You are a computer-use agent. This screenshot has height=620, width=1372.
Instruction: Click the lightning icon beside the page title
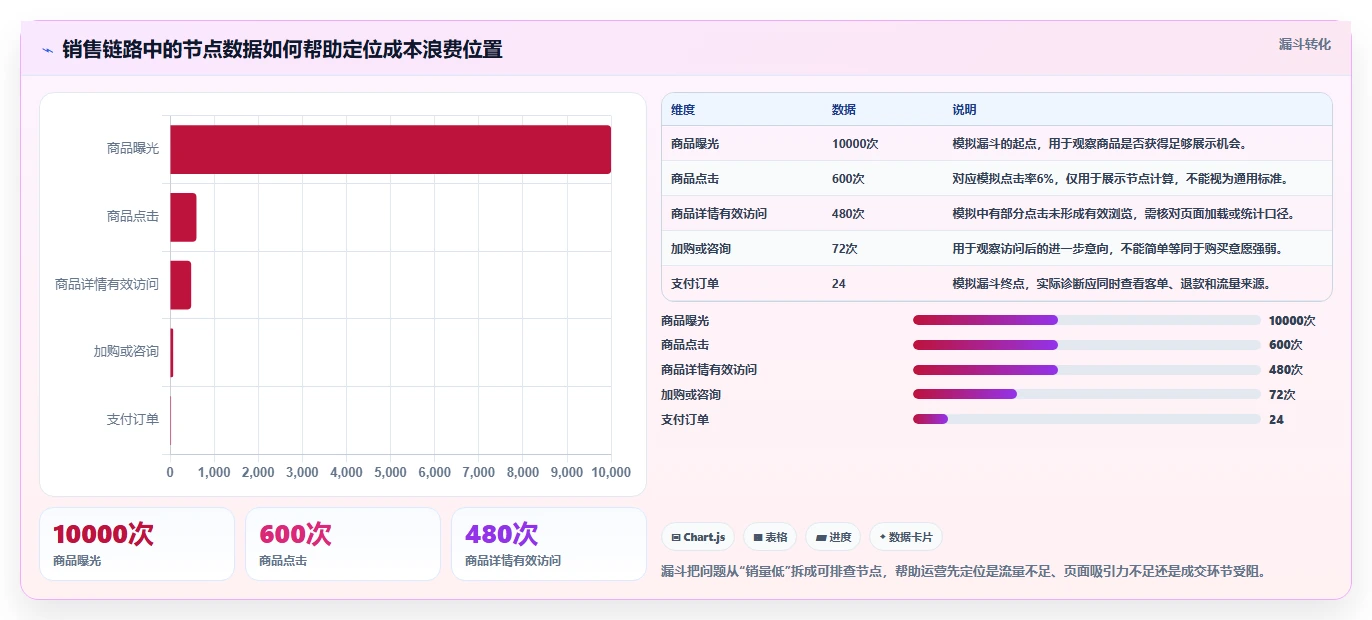point(47,50)
